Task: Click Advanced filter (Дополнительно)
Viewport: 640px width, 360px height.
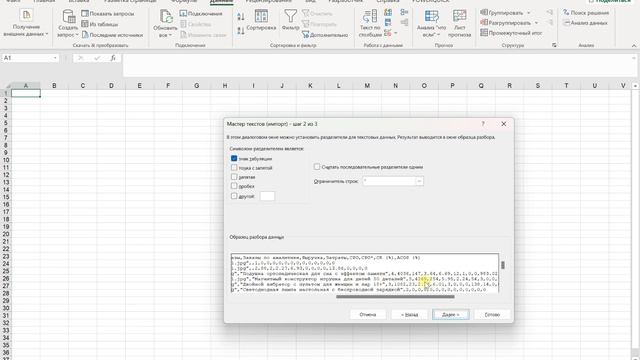Action: coord(325,35)
